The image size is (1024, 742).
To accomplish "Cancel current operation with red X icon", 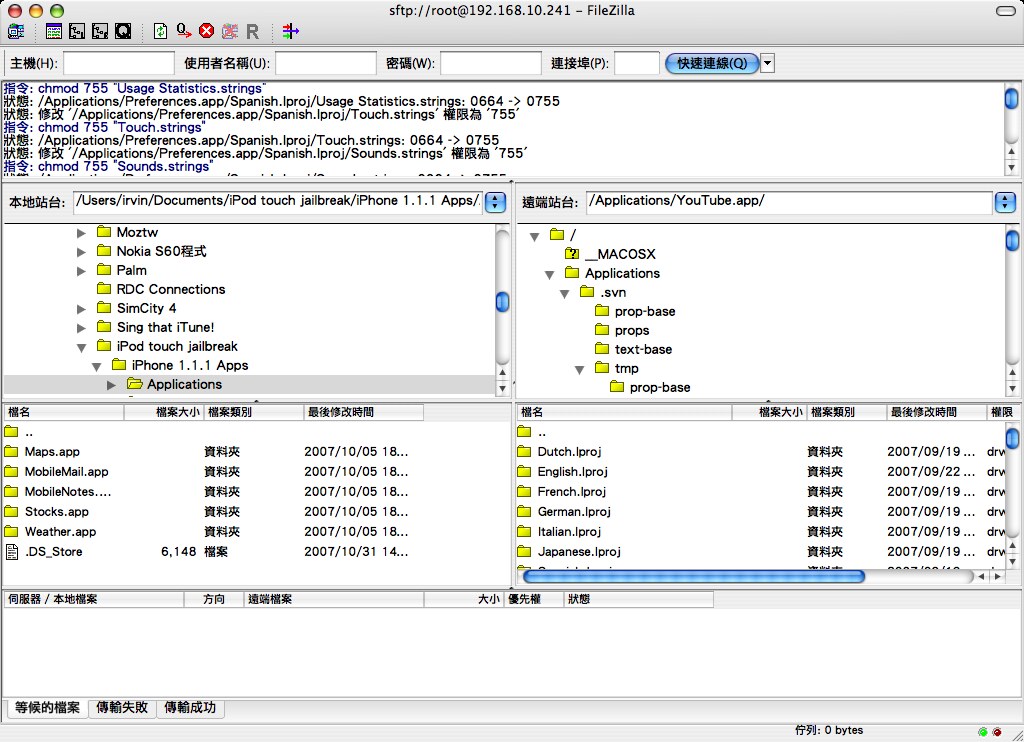I will (x=206, y=31).
